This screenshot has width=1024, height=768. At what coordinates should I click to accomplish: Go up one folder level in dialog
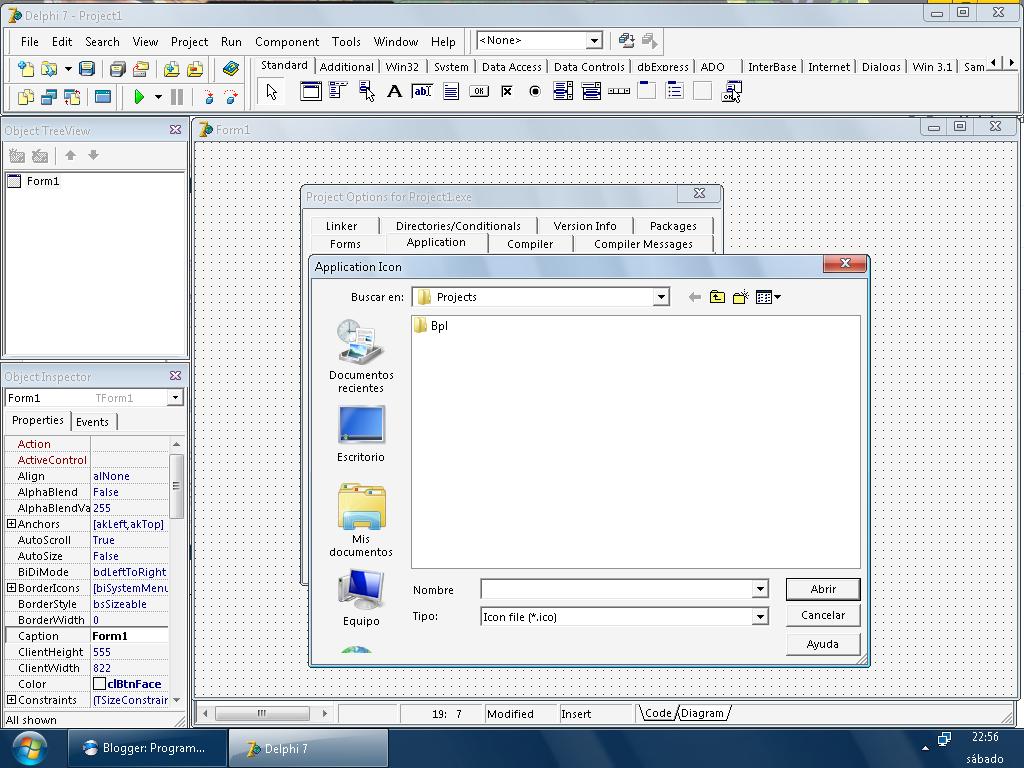tap(717, 298)
